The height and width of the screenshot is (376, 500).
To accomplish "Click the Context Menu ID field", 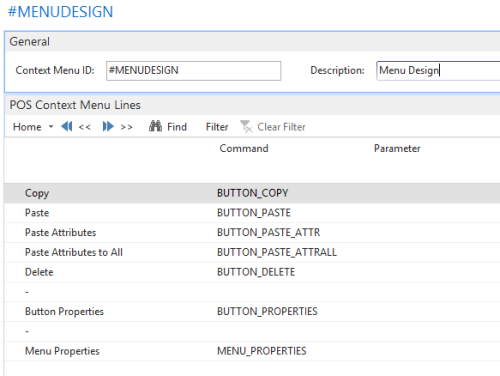I will click(193, 71).
